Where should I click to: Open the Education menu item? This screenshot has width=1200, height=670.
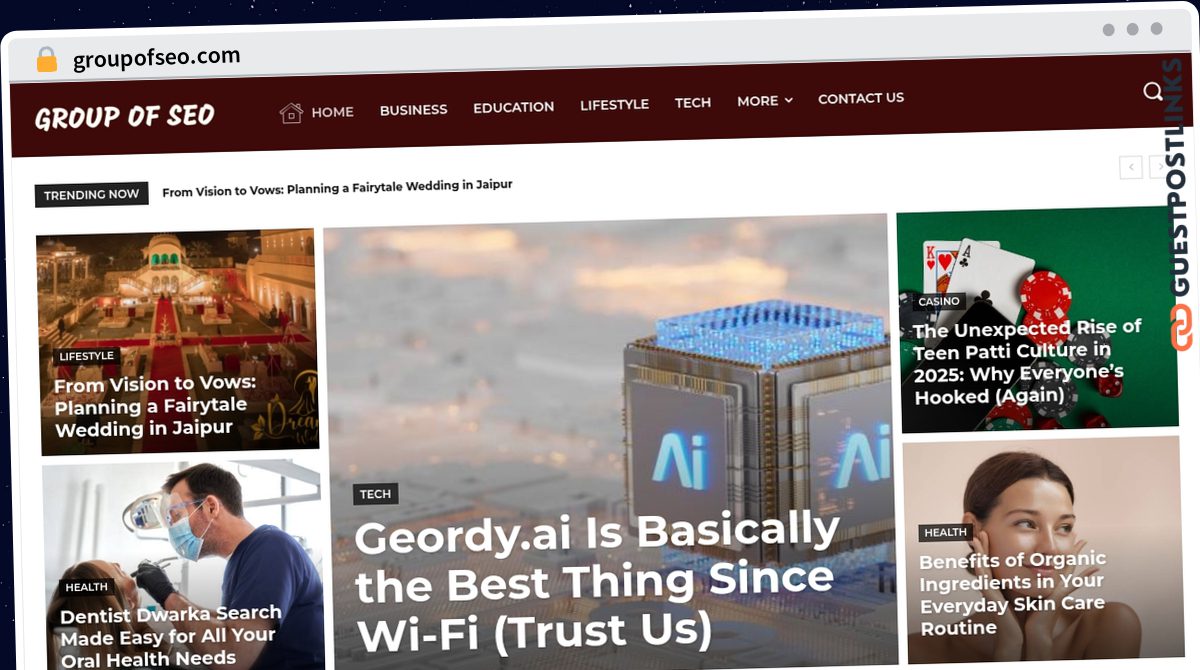point(513,107)
